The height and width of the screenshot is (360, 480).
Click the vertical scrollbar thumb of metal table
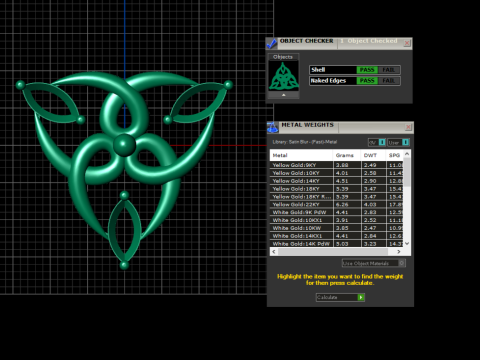click(x=407, y=172)
